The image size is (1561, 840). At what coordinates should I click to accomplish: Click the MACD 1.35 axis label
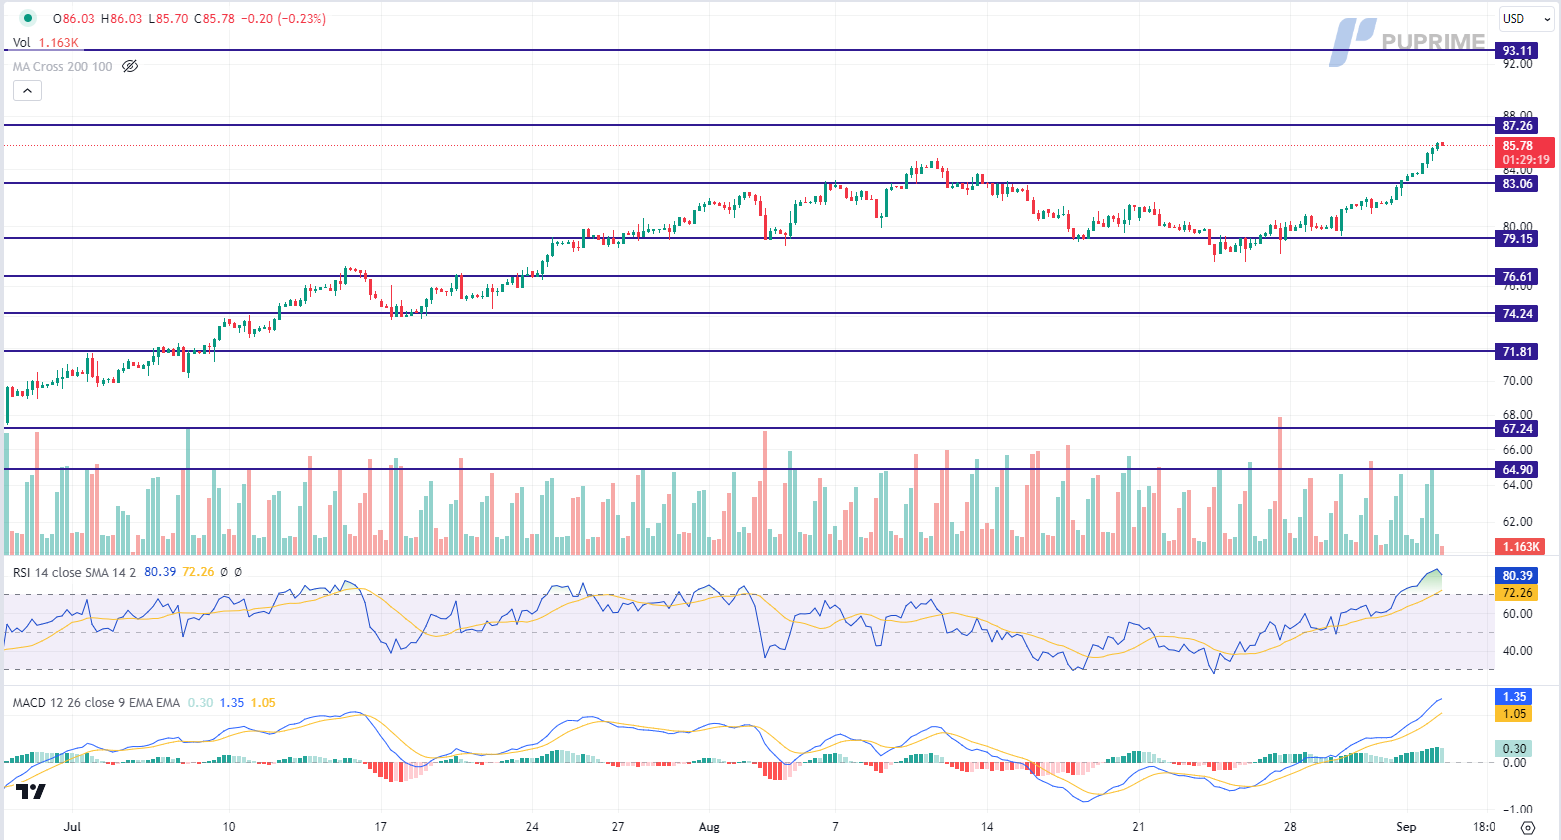click(1514, 697)
